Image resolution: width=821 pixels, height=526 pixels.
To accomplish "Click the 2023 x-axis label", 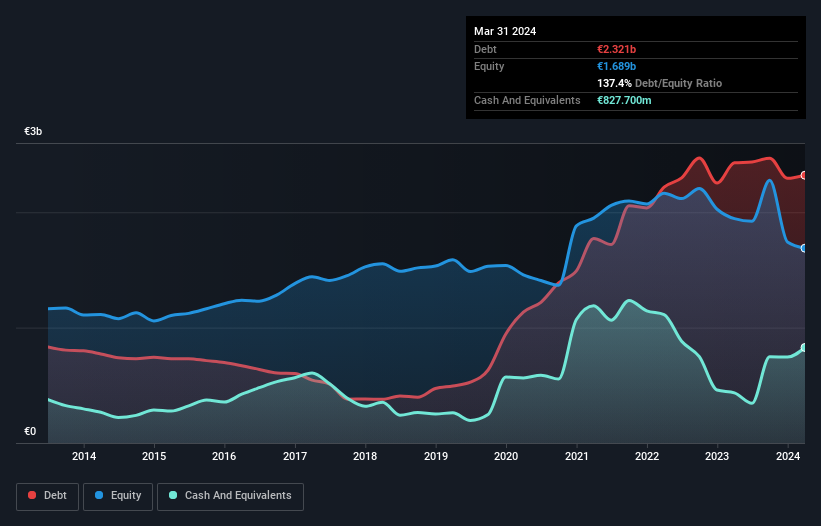I will tap(717, 456).
